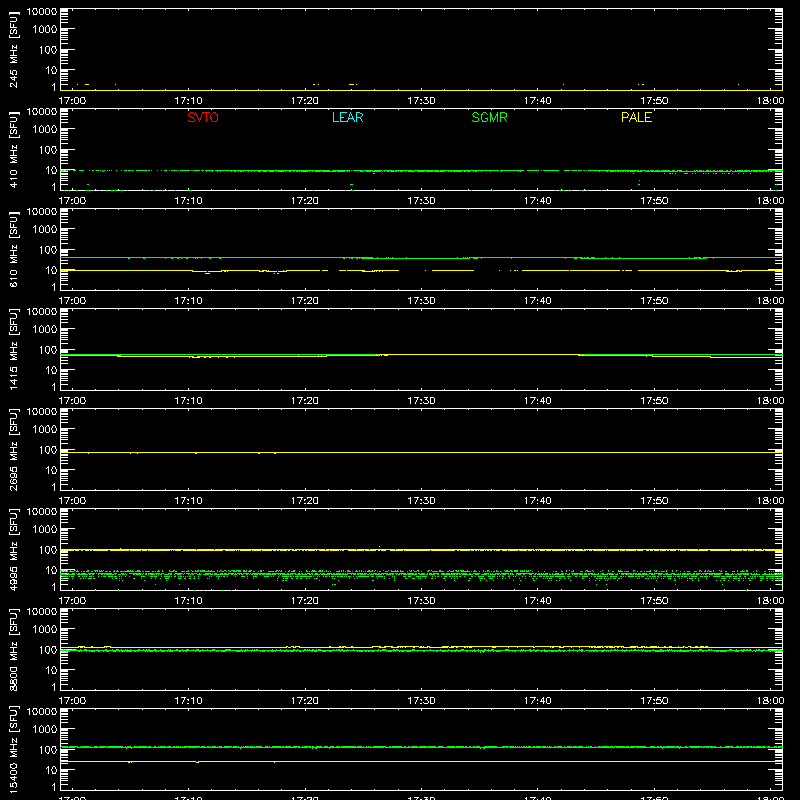Select the 410 MHz [SFU] axis title
Image resolution: width=800 pixels, height=800 pixels.
[13, 149]
